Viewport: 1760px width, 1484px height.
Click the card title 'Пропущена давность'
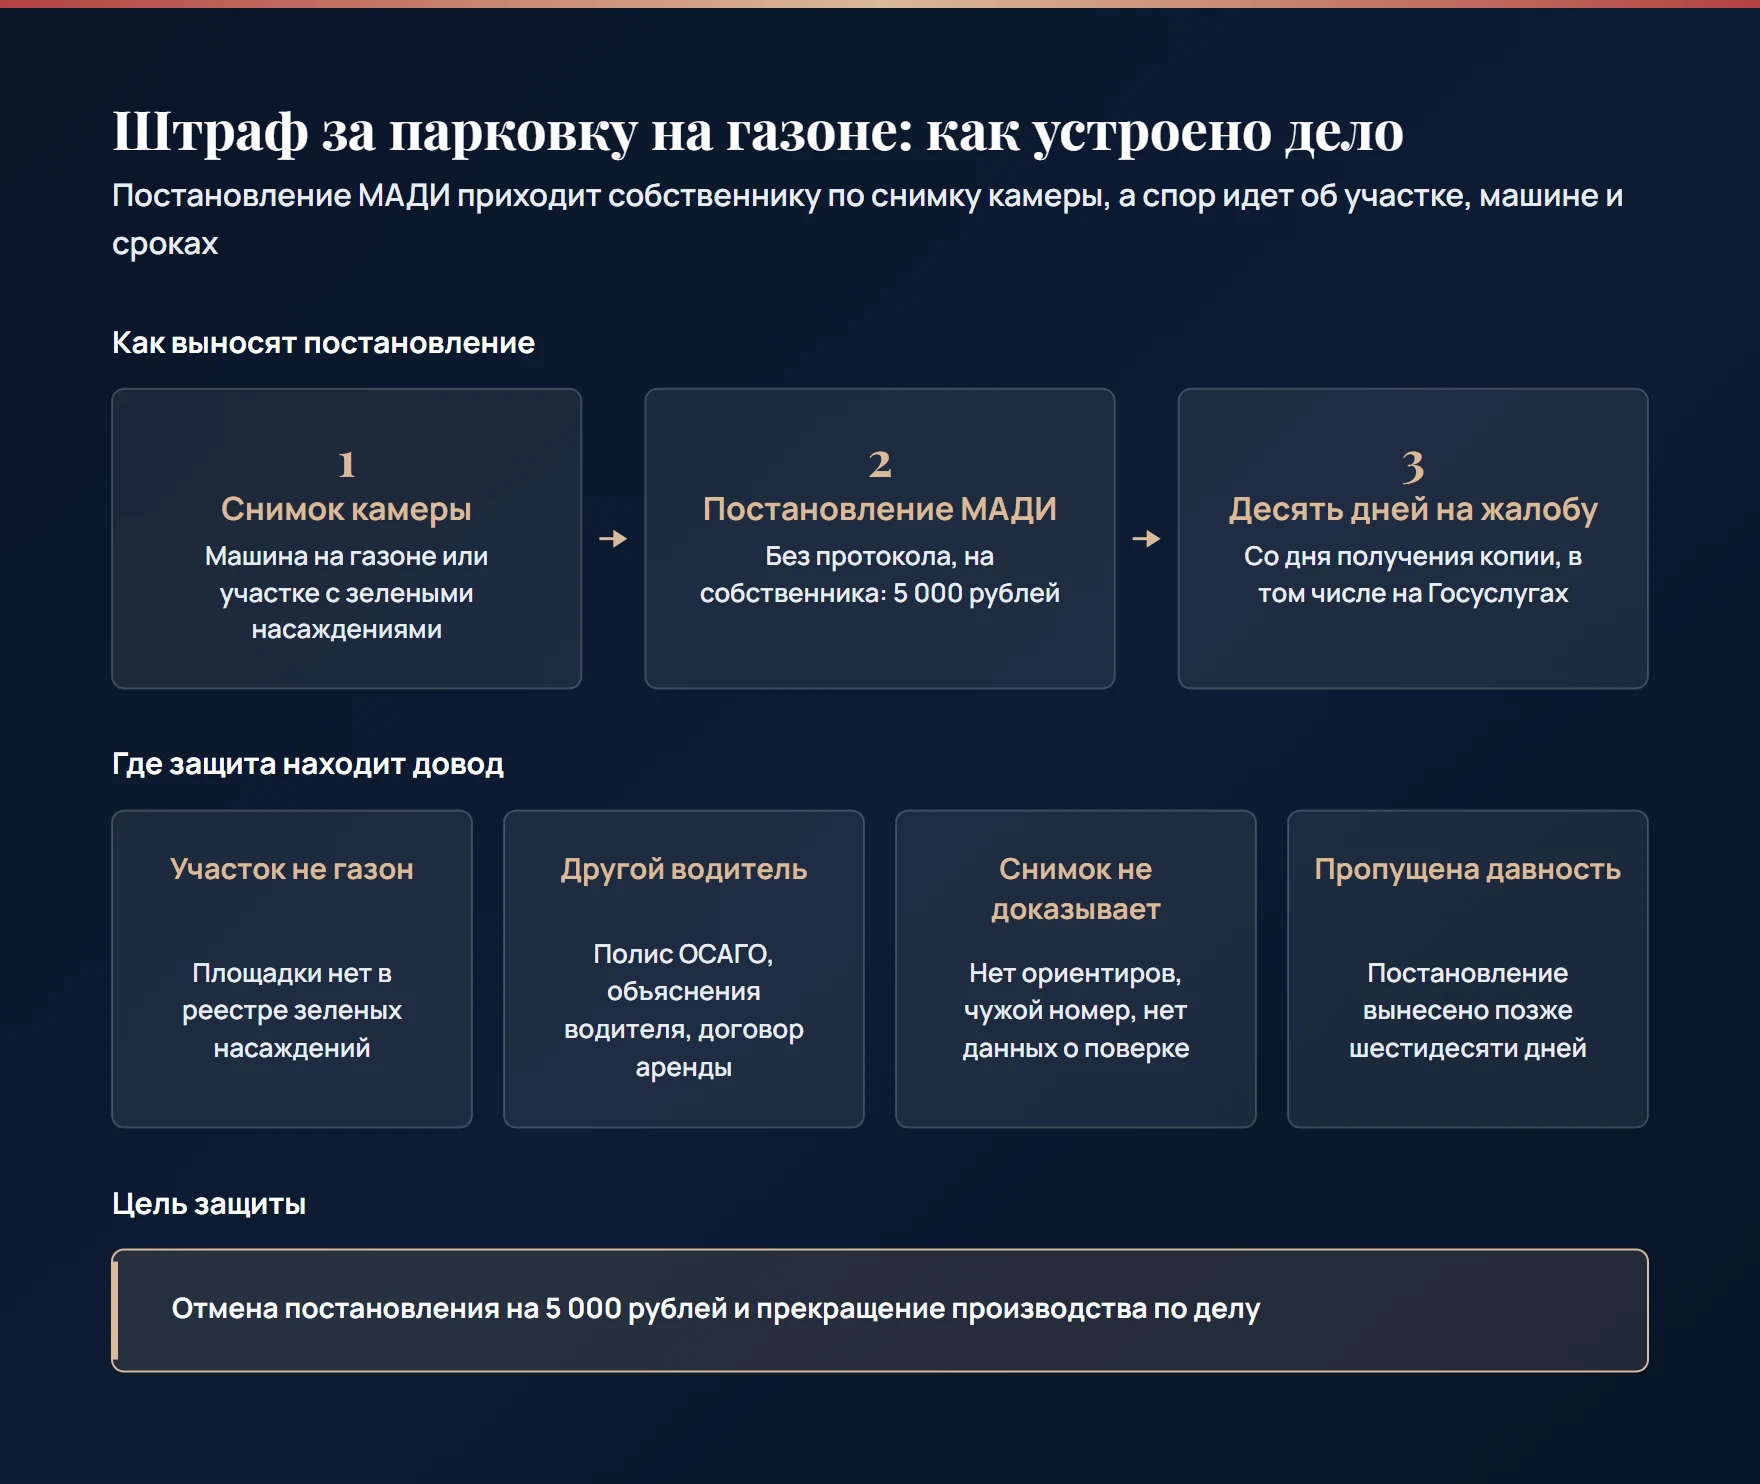1468,869
